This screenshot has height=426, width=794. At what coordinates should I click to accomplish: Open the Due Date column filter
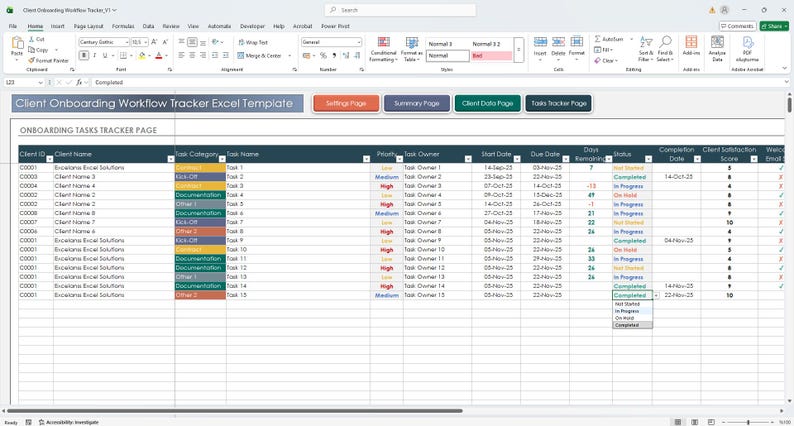click(x=566, y=159)
